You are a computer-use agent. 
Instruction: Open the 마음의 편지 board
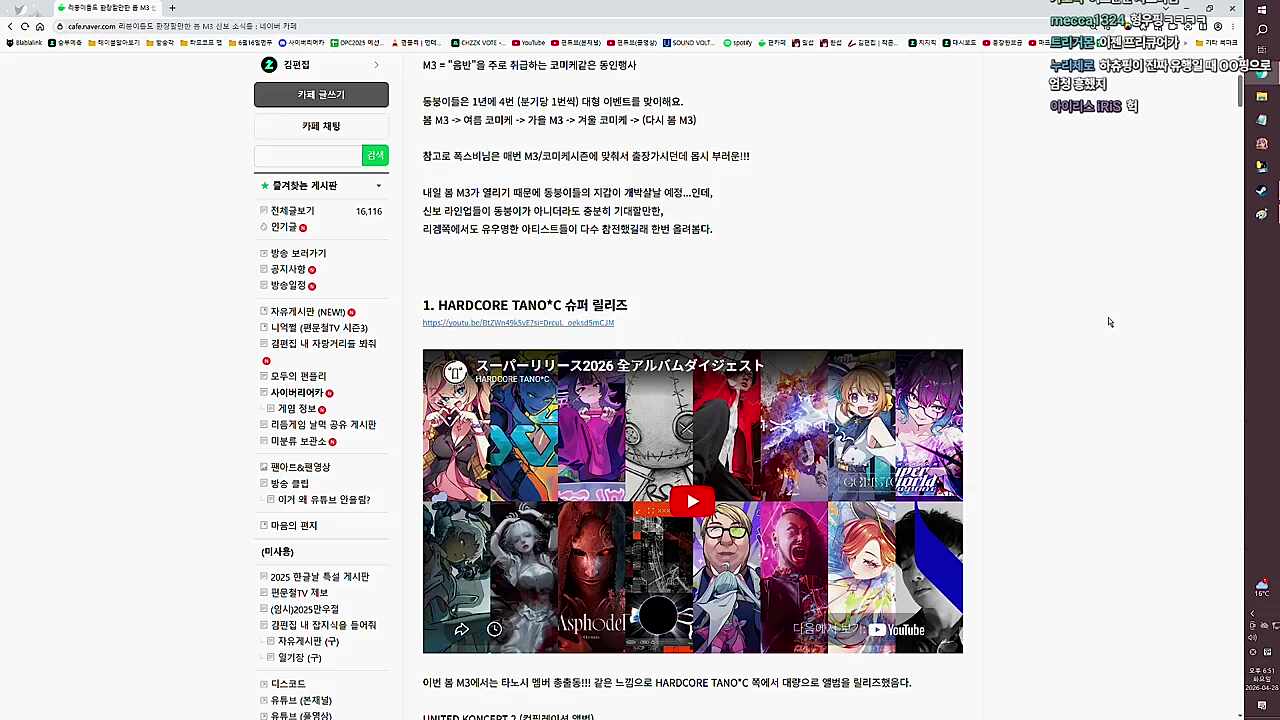294,526
